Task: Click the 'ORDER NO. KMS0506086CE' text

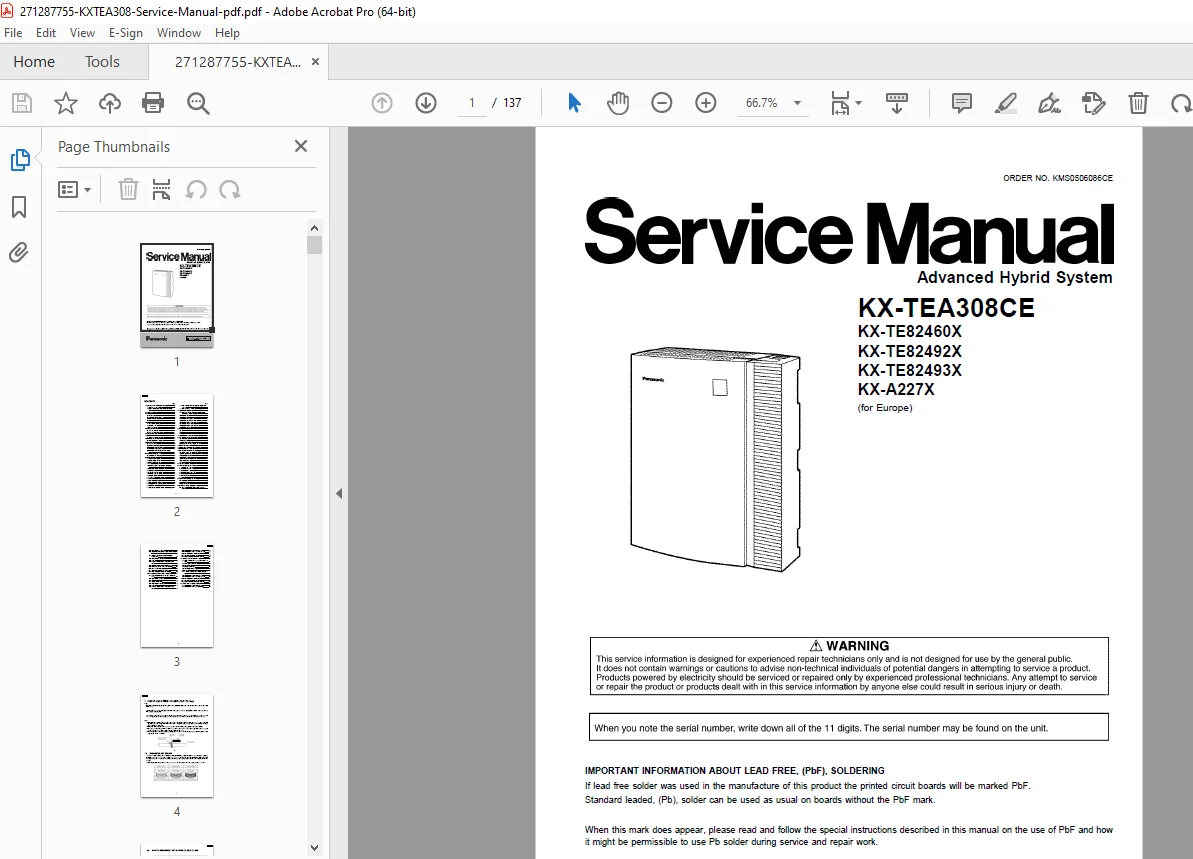Action: click(1058, 178)
